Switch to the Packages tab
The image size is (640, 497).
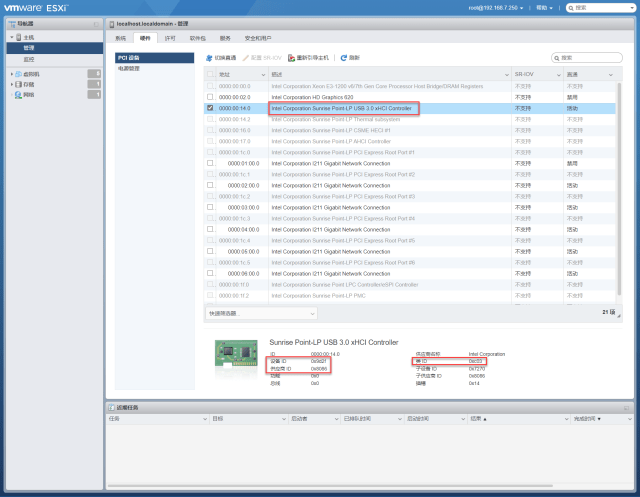198,38
